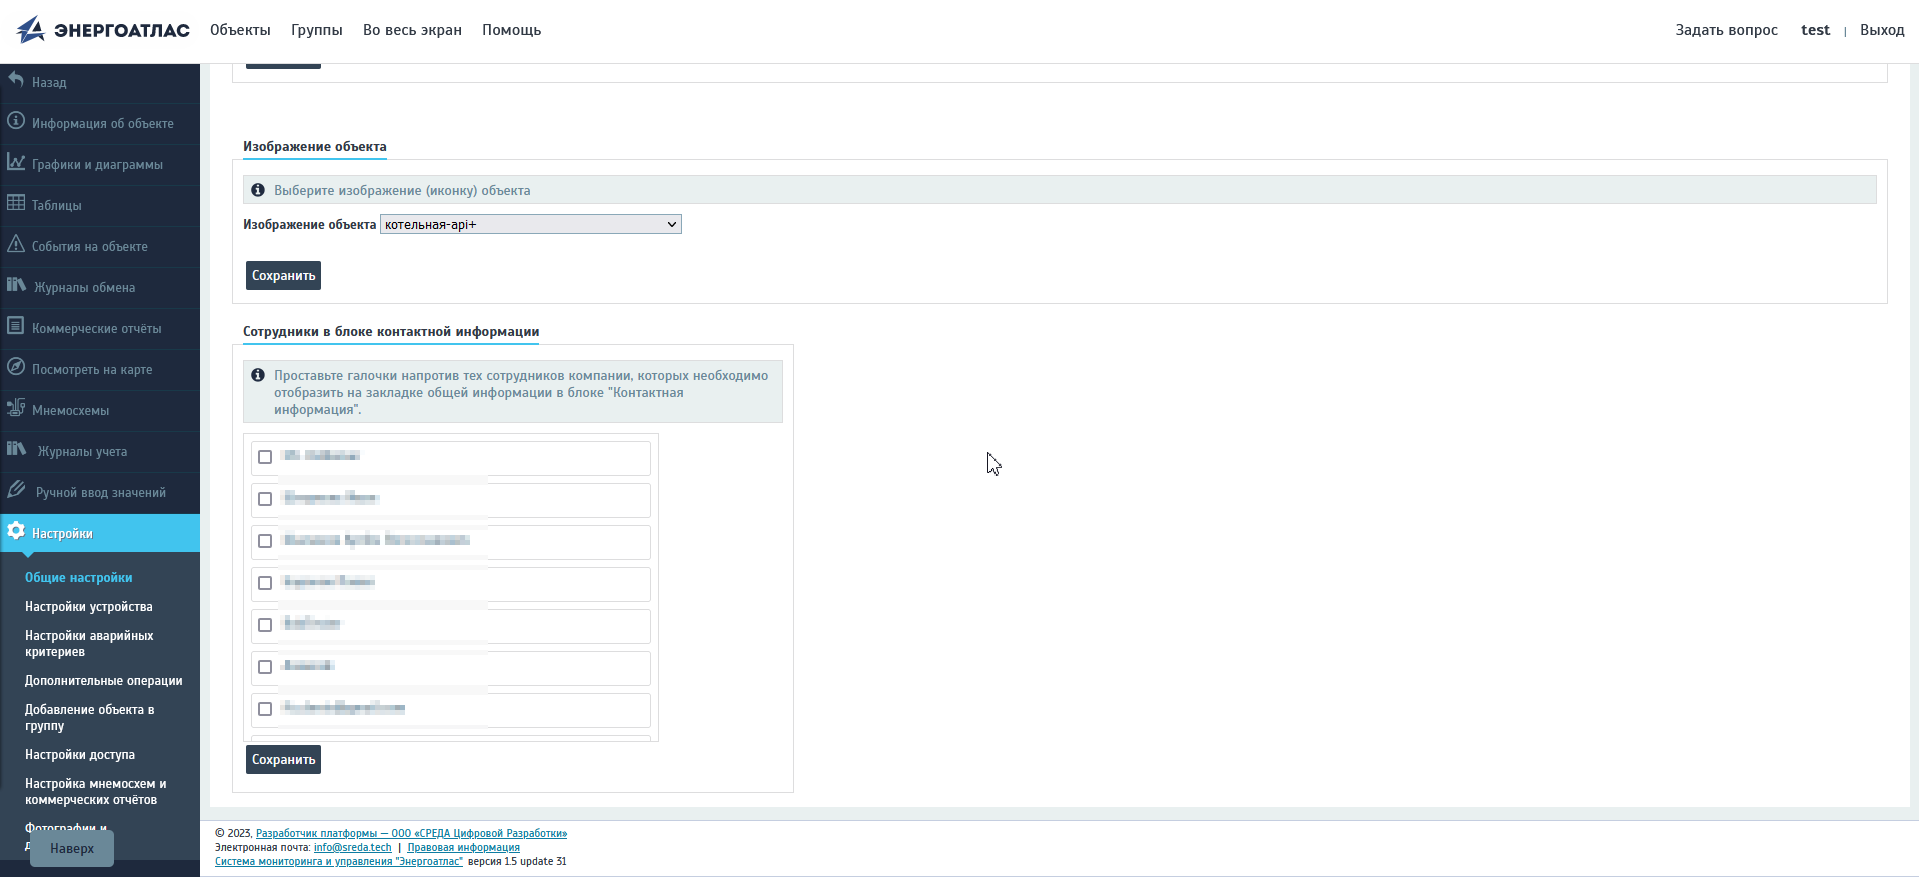The width and height of the screenshot is (1919, 877).
Task: Expand the Настройки sidebar section
Action: tap(62, 534)
